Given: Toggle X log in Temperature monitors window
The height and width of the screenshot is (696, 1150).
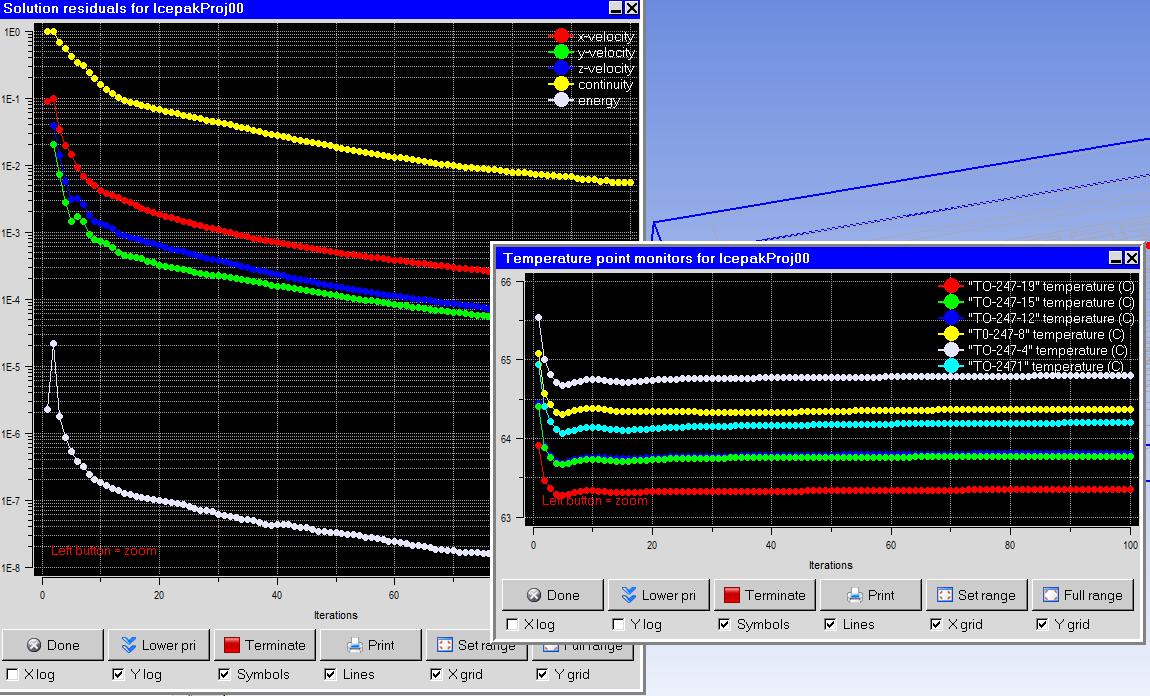Looking at the screenshot, I should pos(513,624).
